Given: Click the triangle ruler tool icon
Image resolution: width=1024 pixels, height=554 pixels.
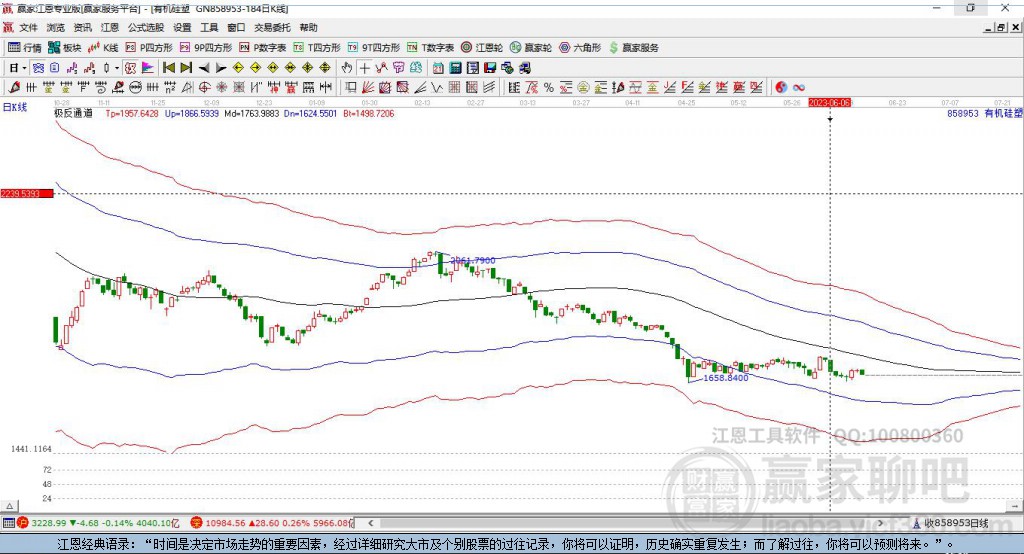Looking at the screenshot, I should point(187,88).
